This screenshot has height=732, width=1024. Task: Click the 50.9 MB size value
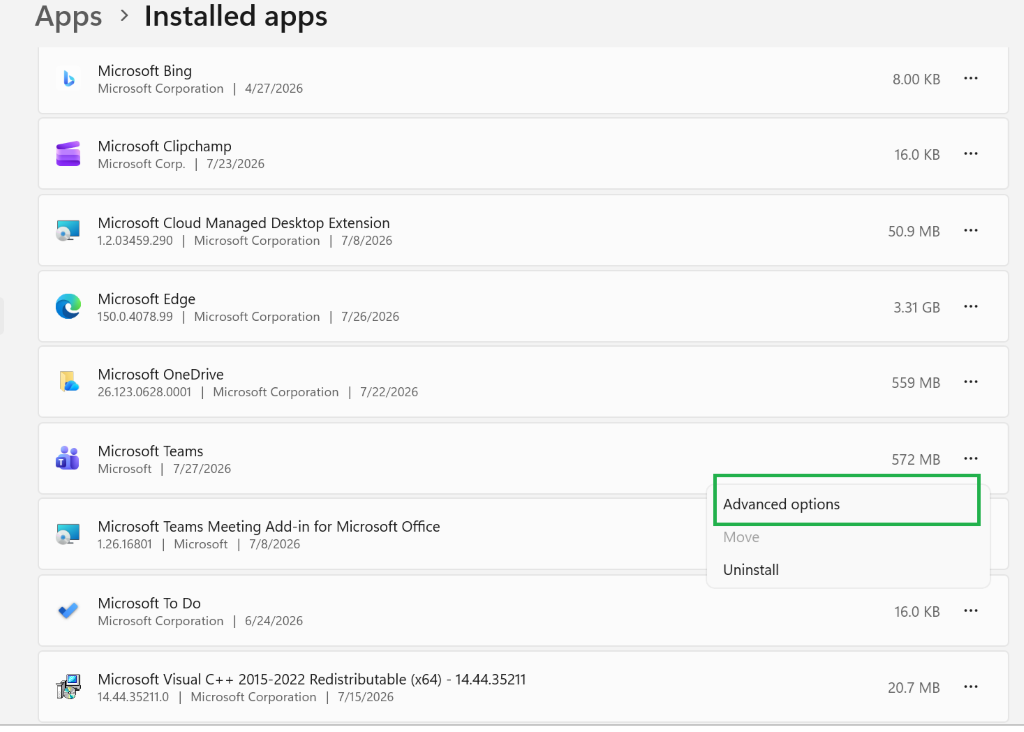point(914,231)
